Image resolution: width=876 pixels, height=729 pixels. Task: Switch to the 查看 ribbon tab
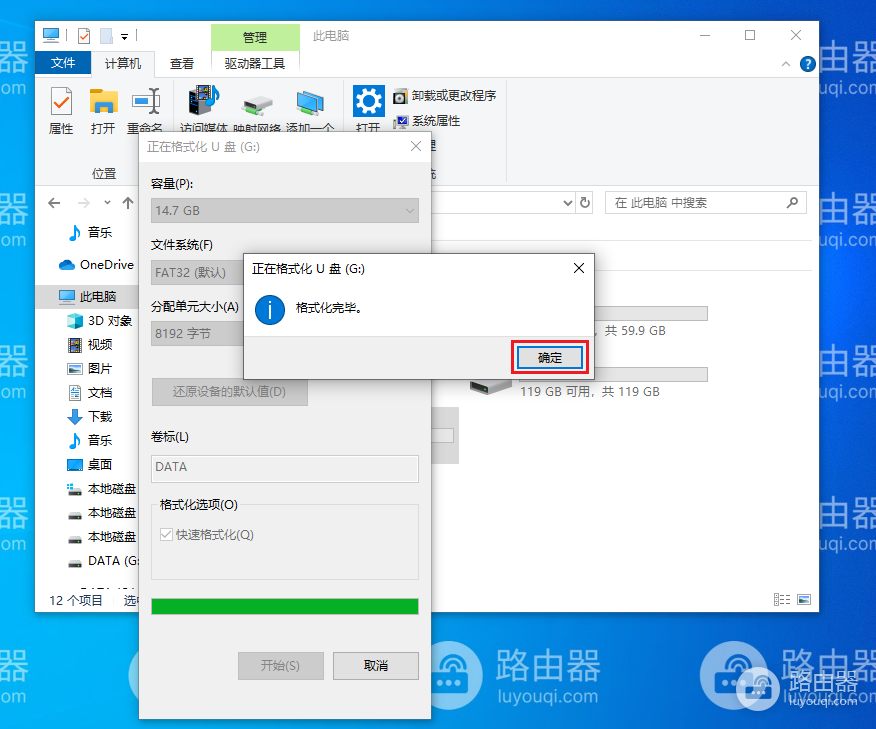(x=182, y=63)
